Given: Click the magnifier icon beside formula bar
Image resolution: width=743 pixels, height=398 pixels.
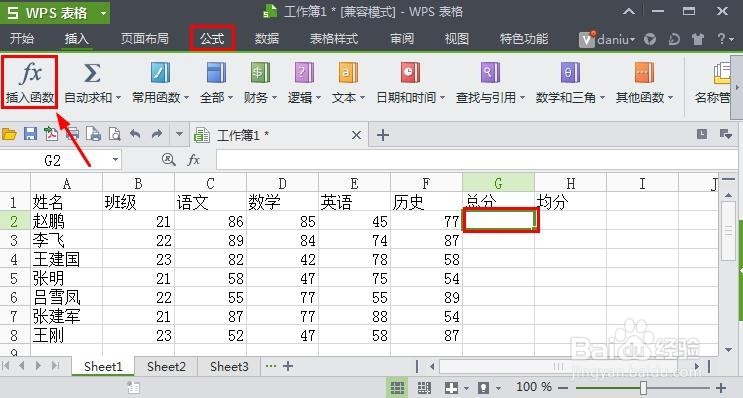Looking at the screenshot, I should click(169, 160).
